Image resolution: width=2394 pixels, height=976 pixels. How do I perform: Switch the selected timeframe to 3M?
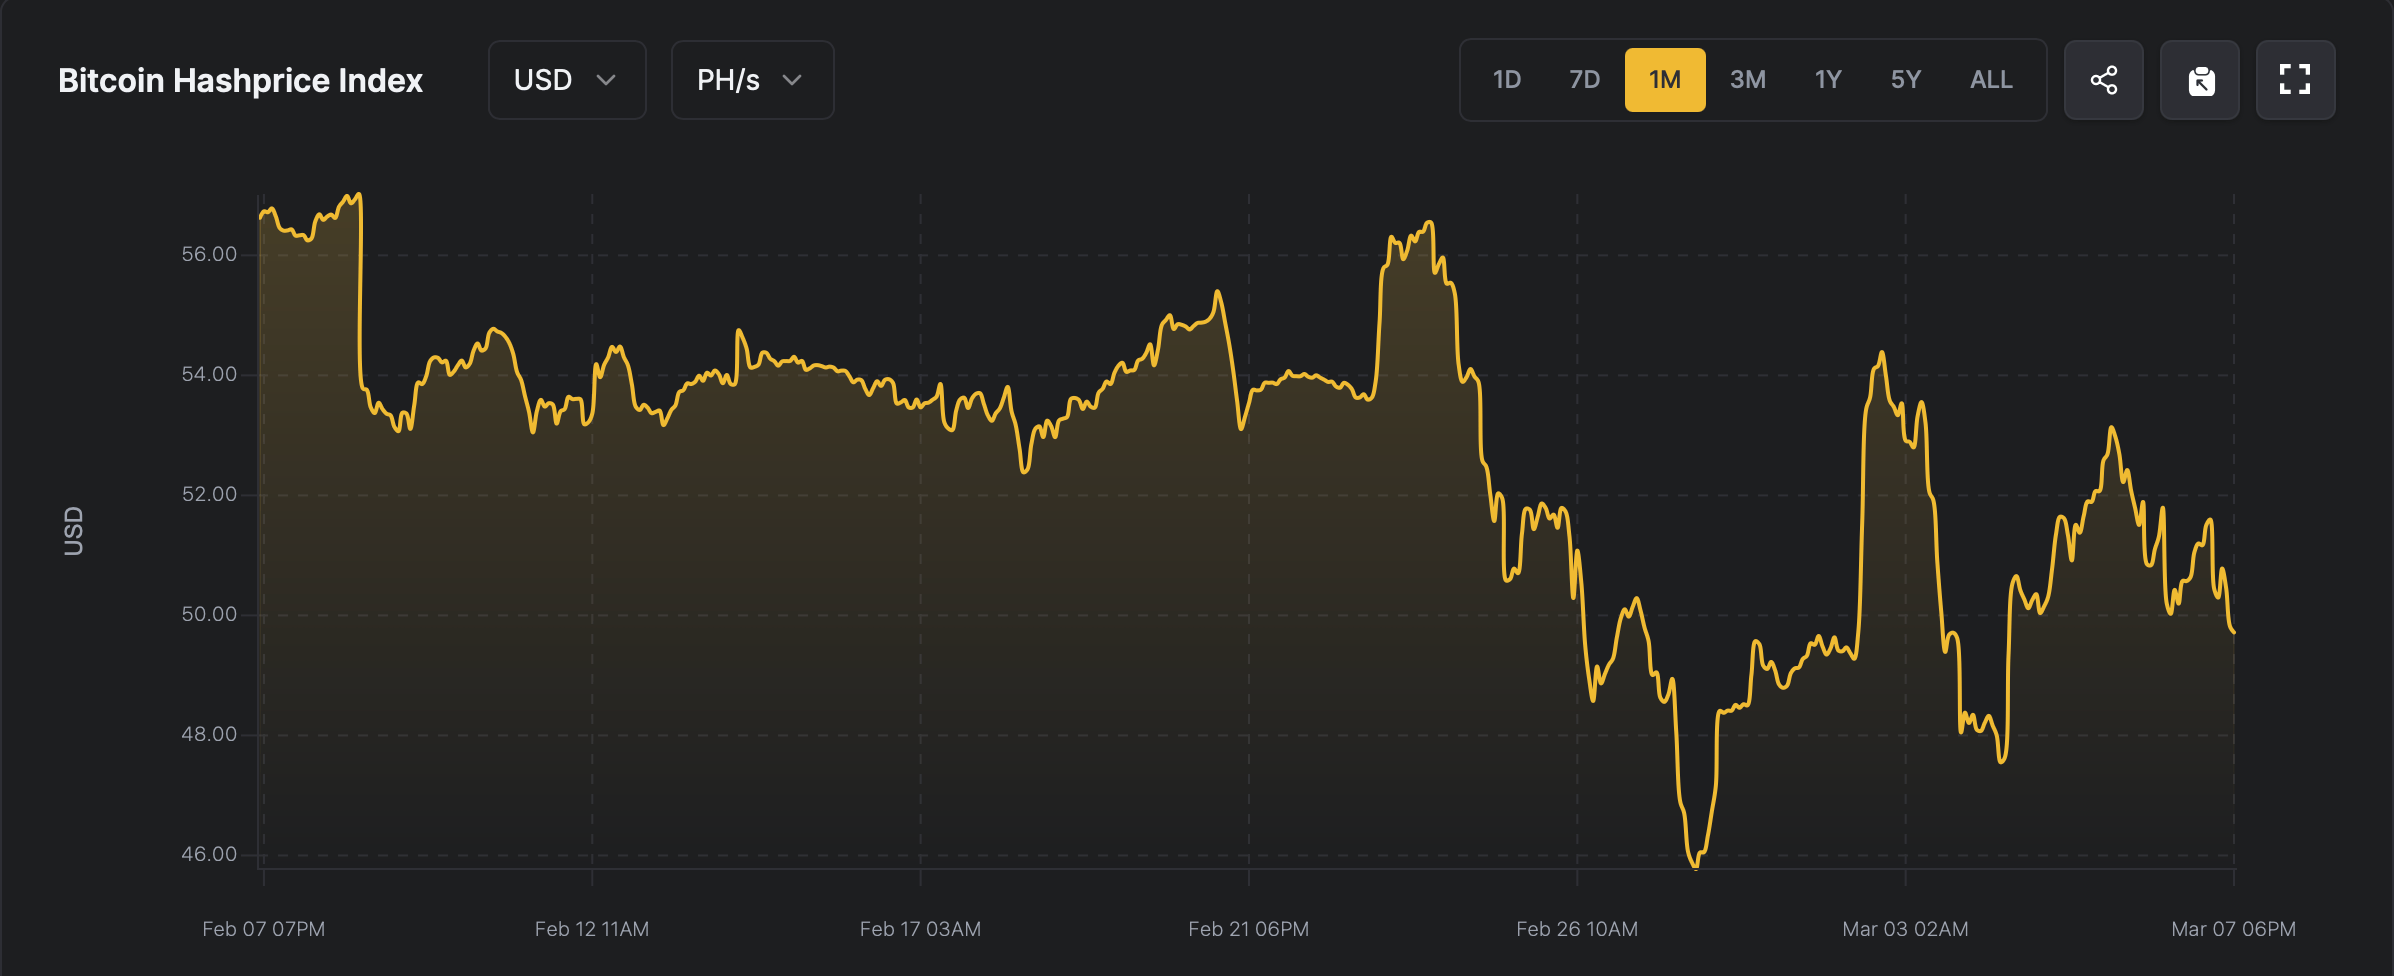[x=1748, y=80]
